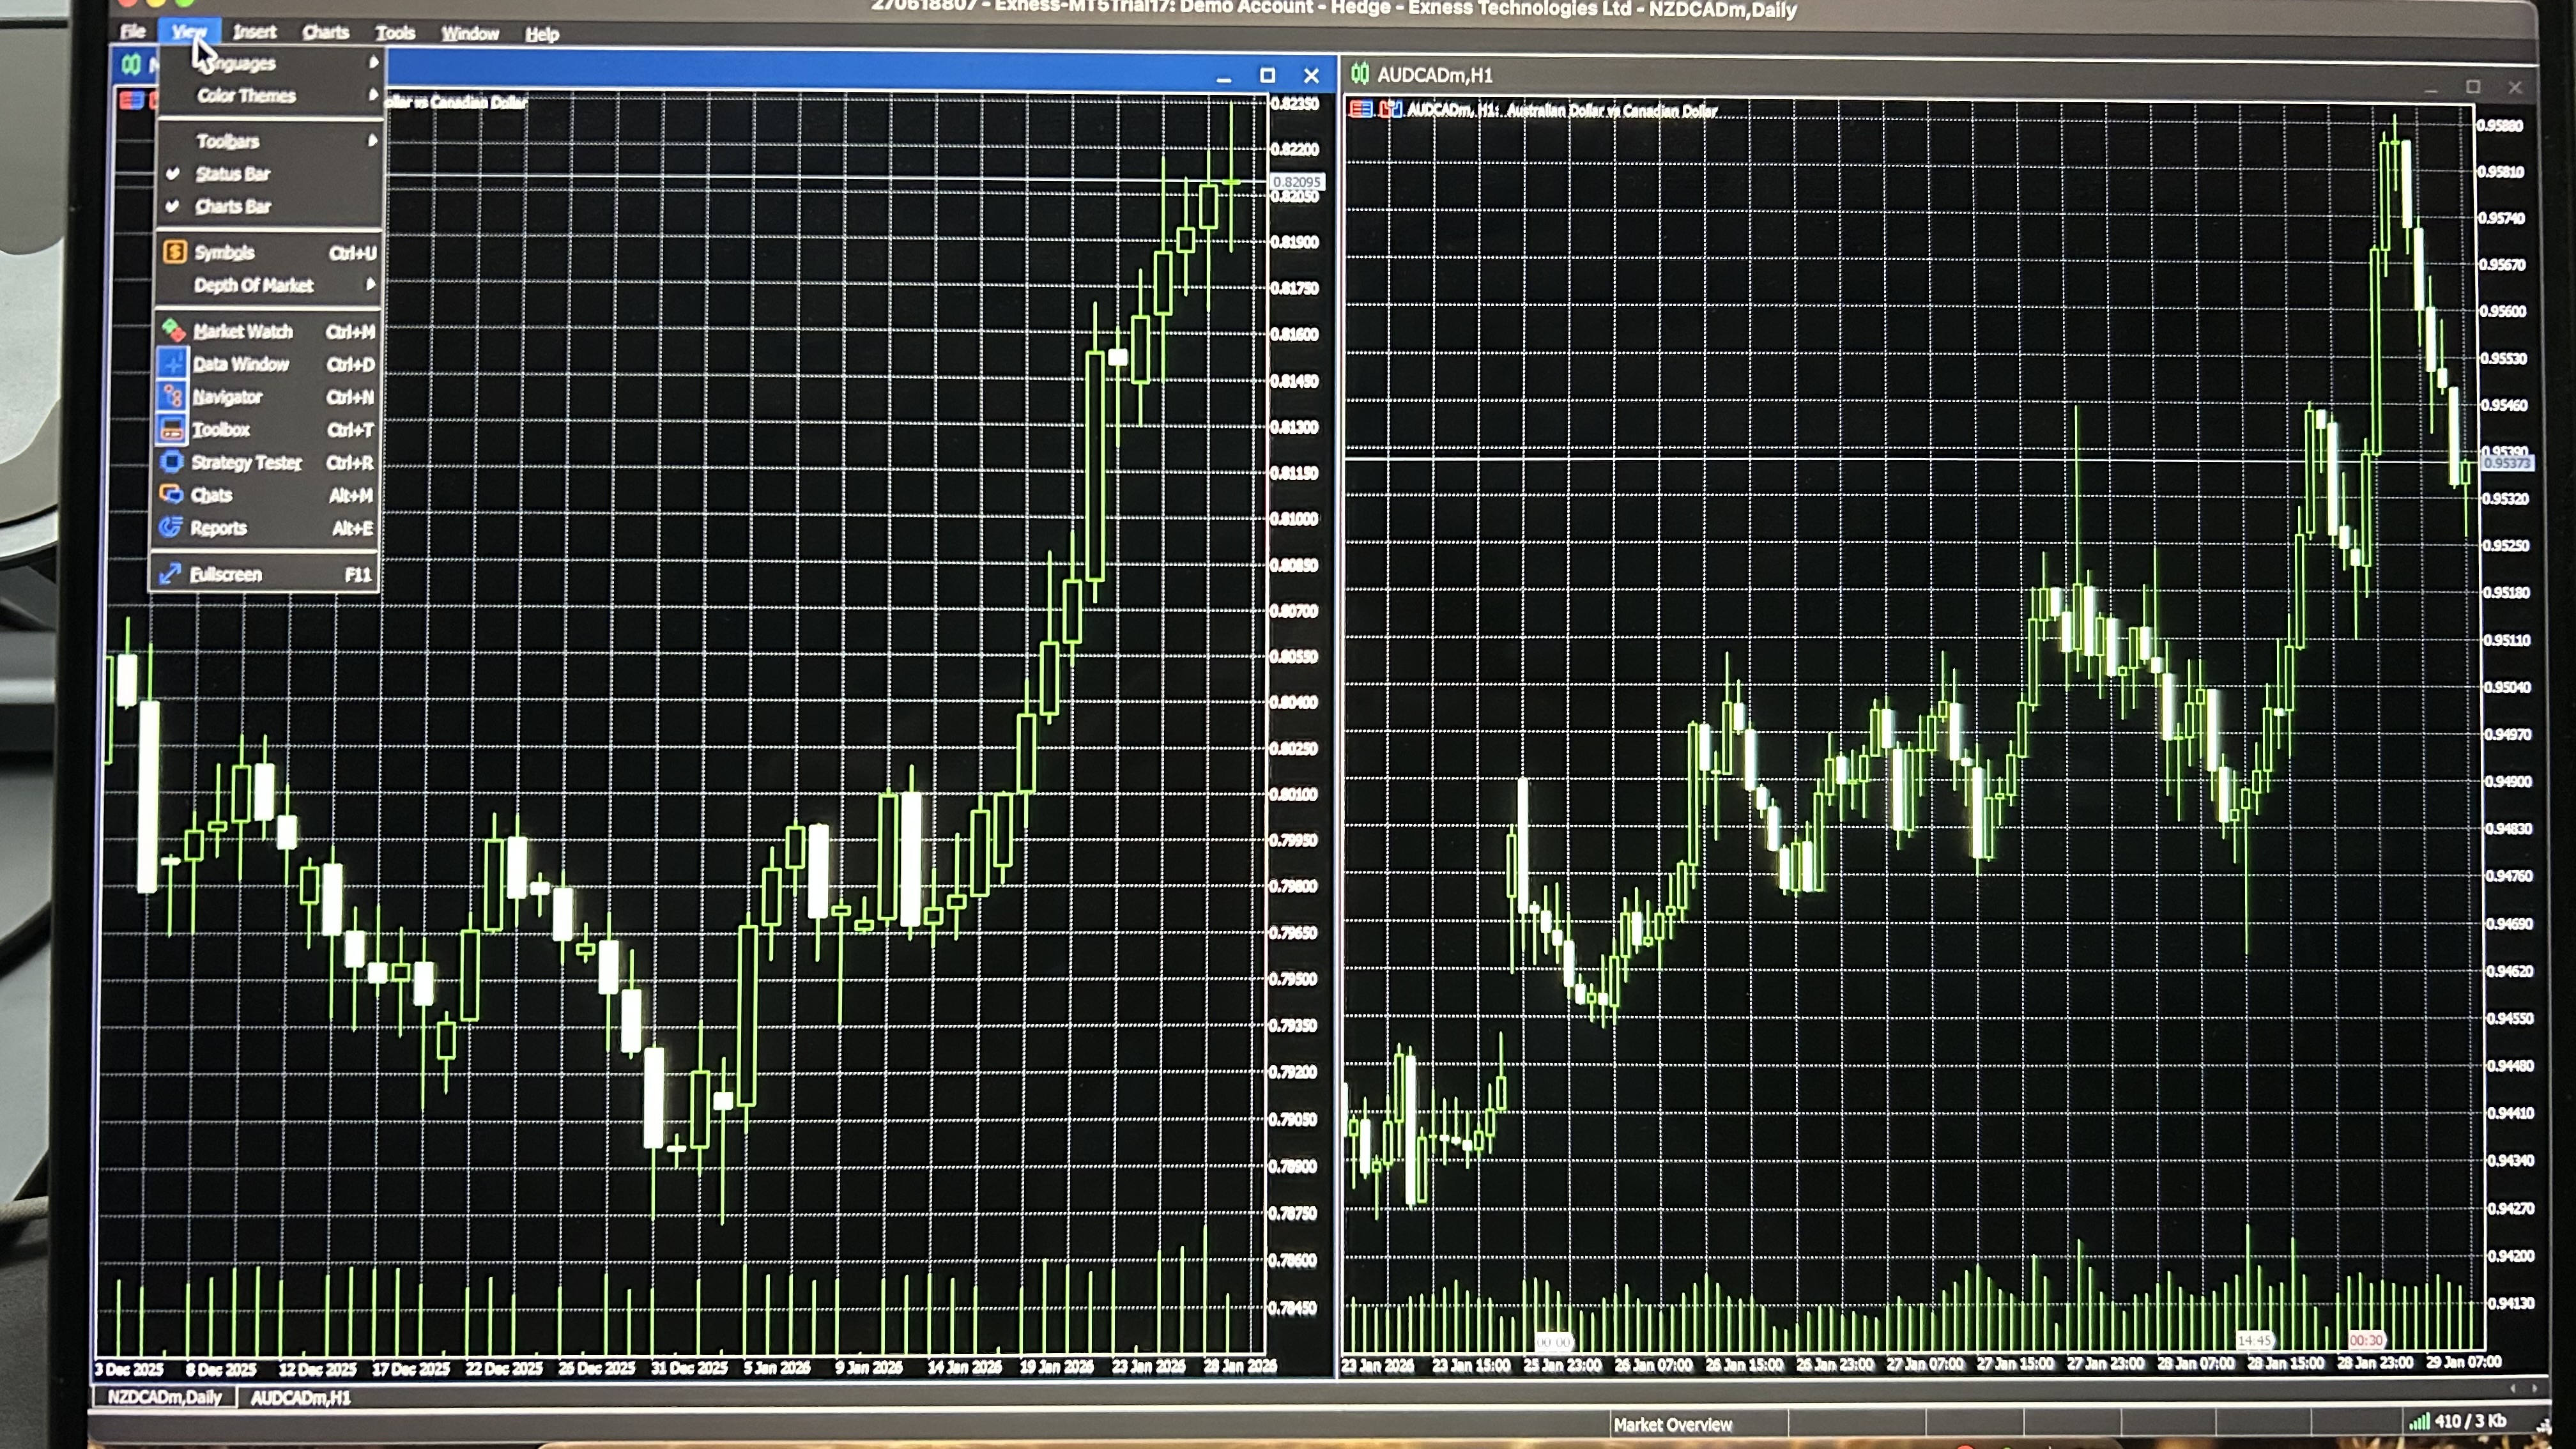
Task: Open the Charts menu
Action: pos(325,32)
